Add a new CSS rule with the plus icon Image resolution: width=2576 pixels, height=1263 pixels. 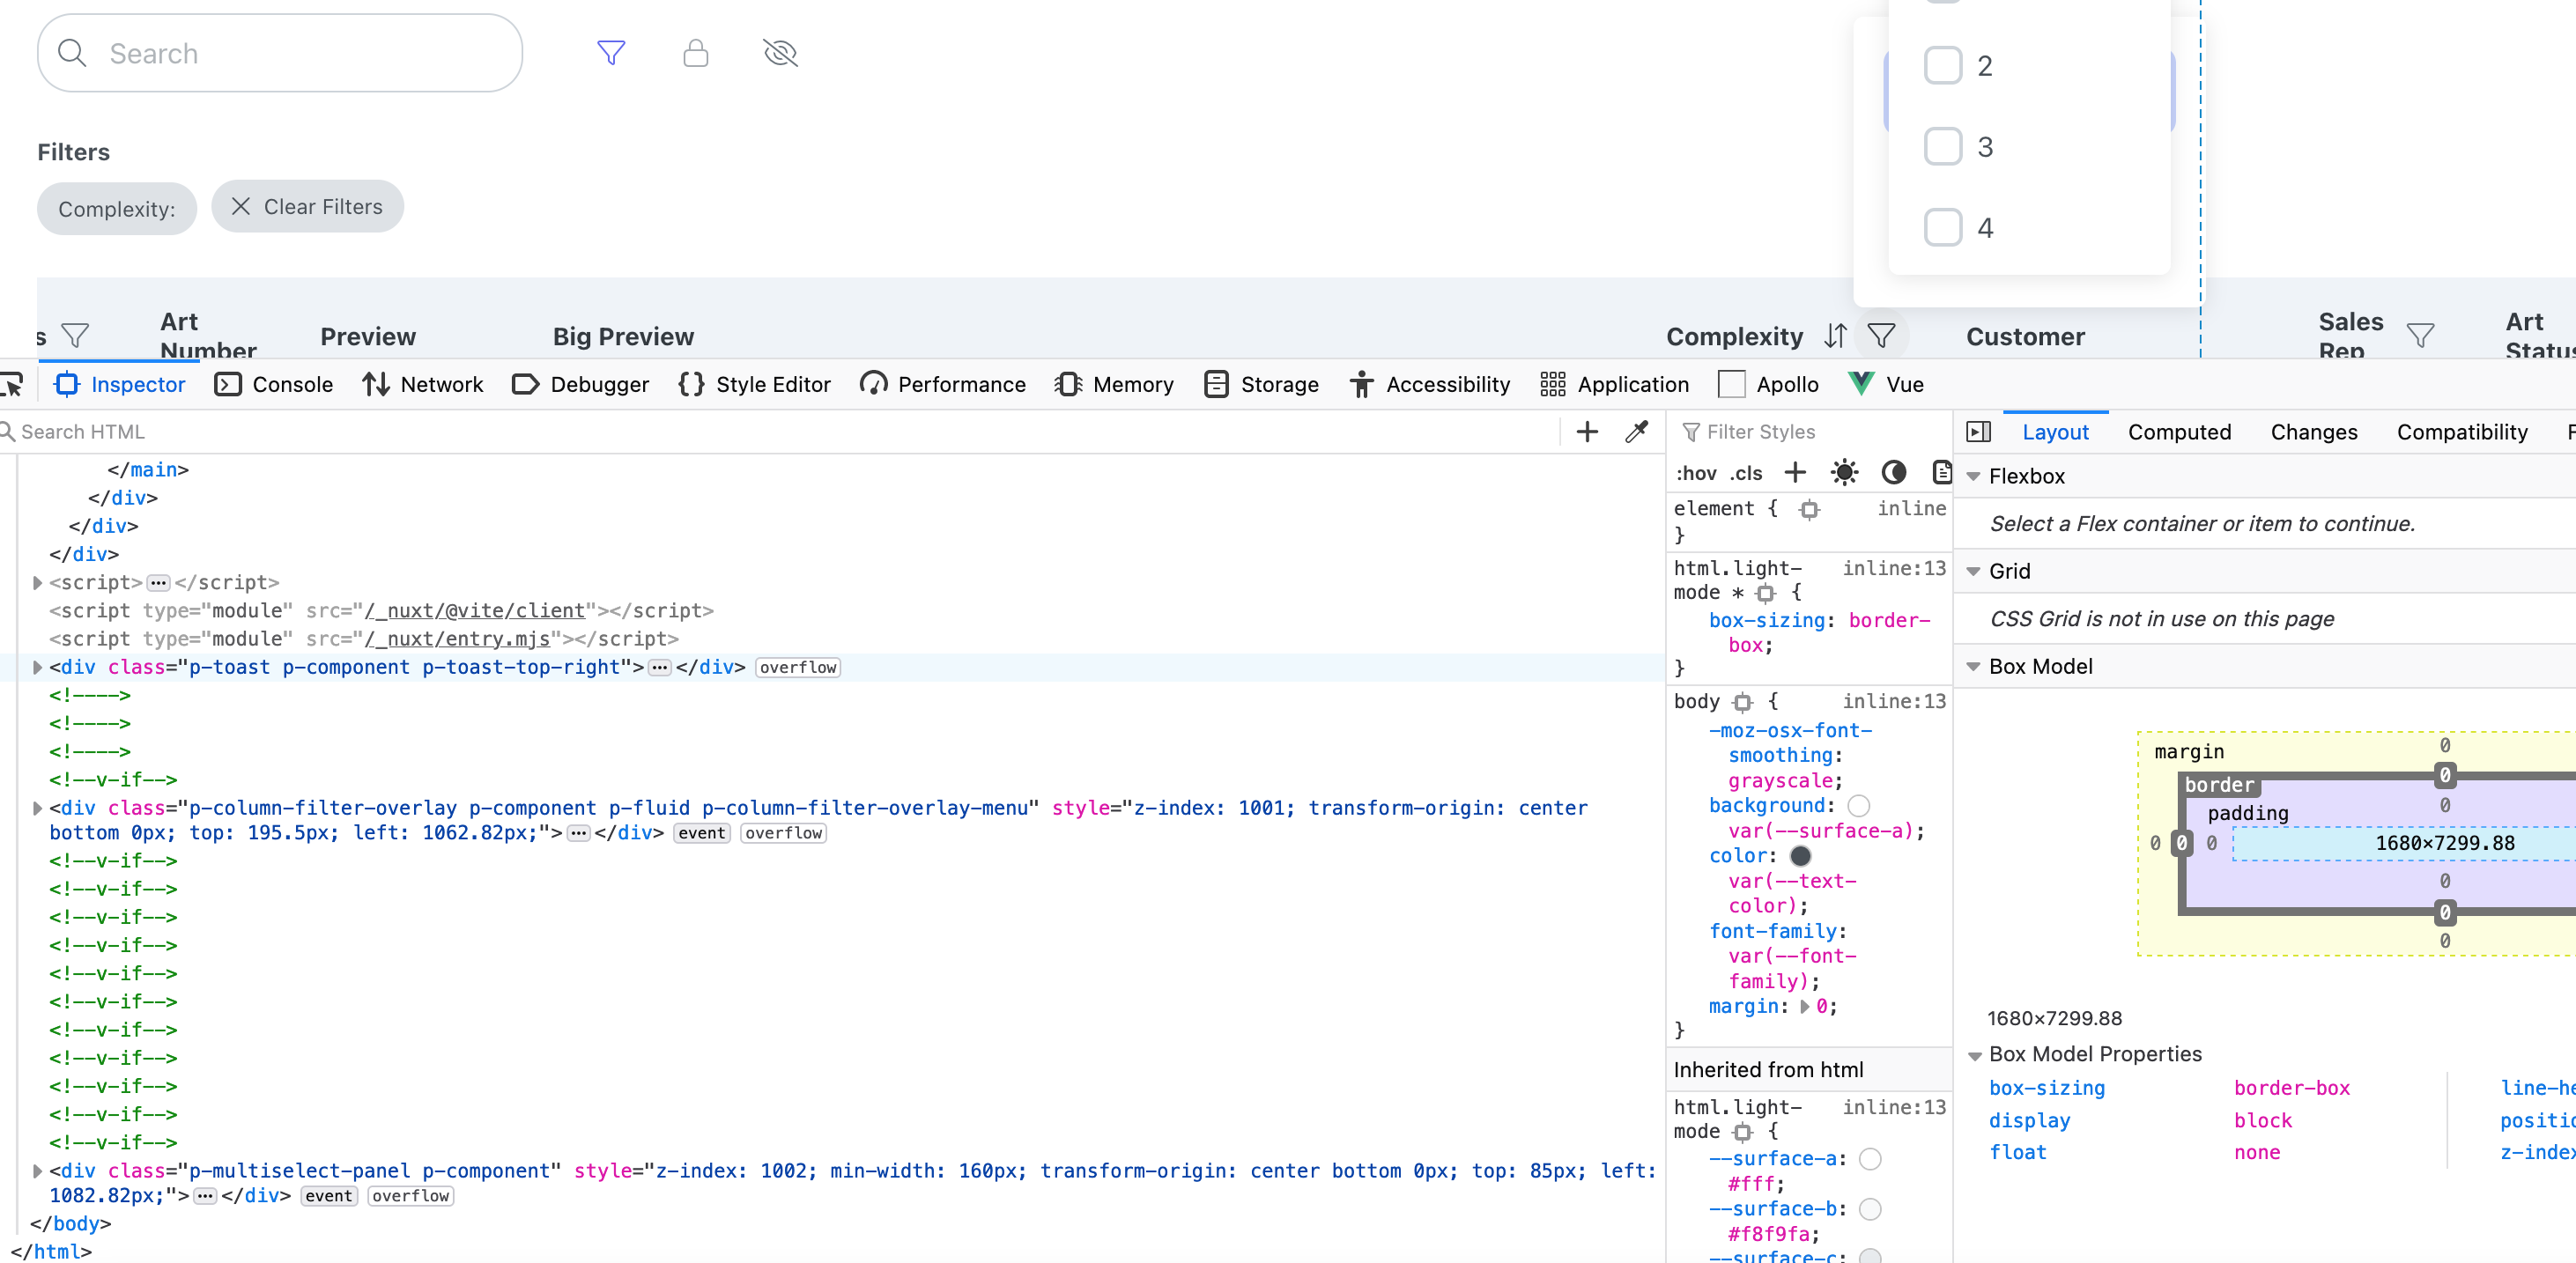click(x=1795, y=472)
